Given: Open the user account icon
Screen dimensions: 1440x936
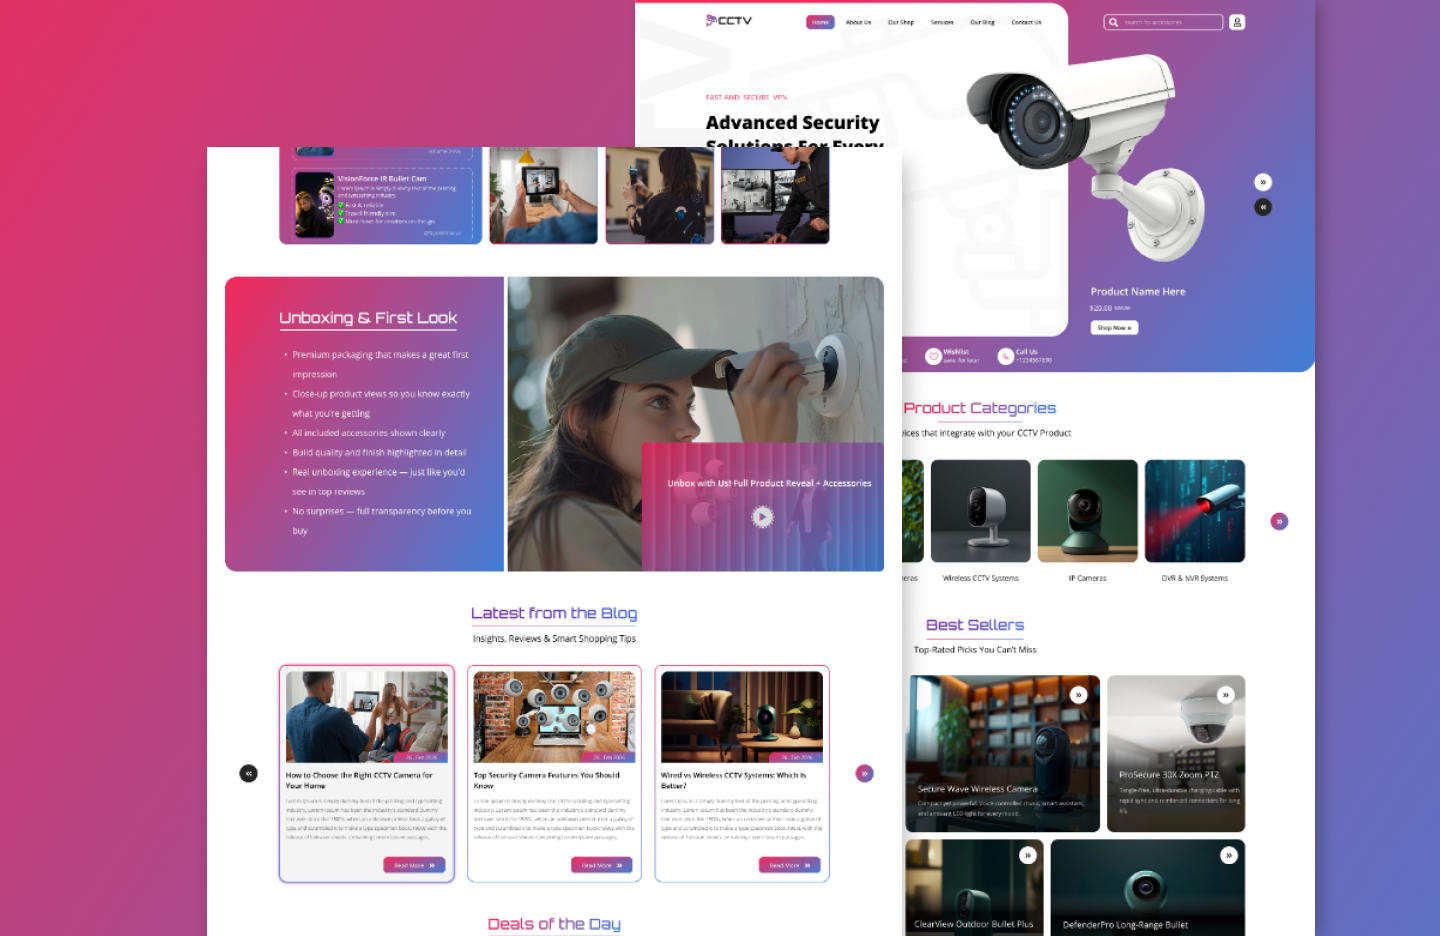Looking at the screenshot, I should [1237, 22].
